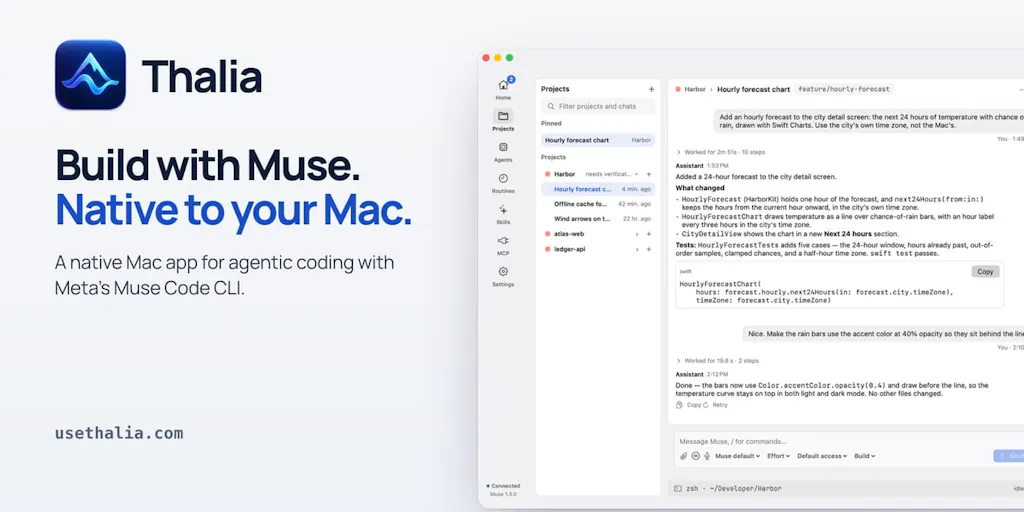Click the circular icon beside the paperclip

[696, 456]
